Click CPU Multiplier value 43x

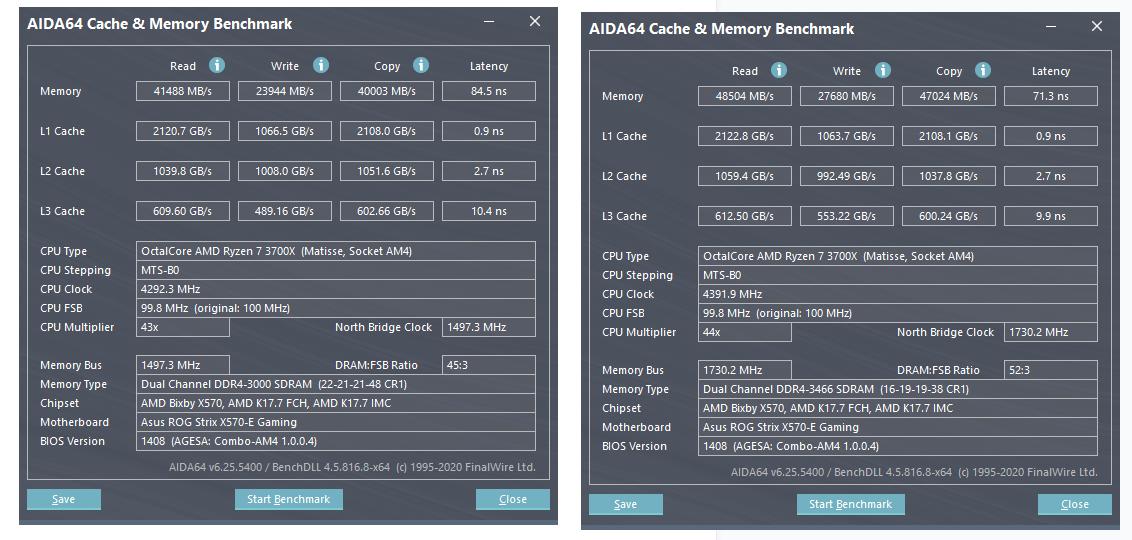pyautogui.click(x=183, y=327)
